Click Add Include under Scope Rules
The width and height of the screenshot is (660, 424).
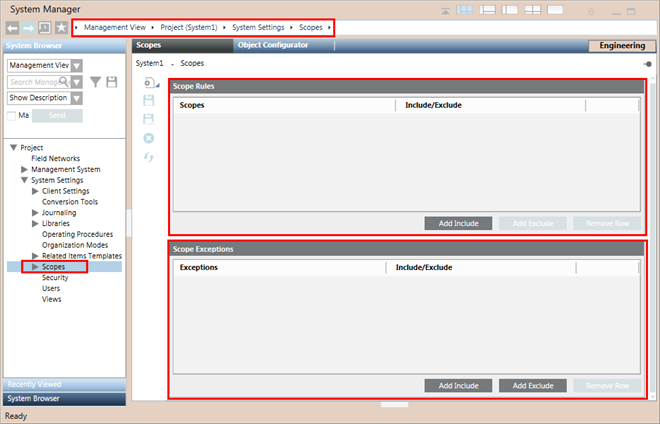coord(457,223)
